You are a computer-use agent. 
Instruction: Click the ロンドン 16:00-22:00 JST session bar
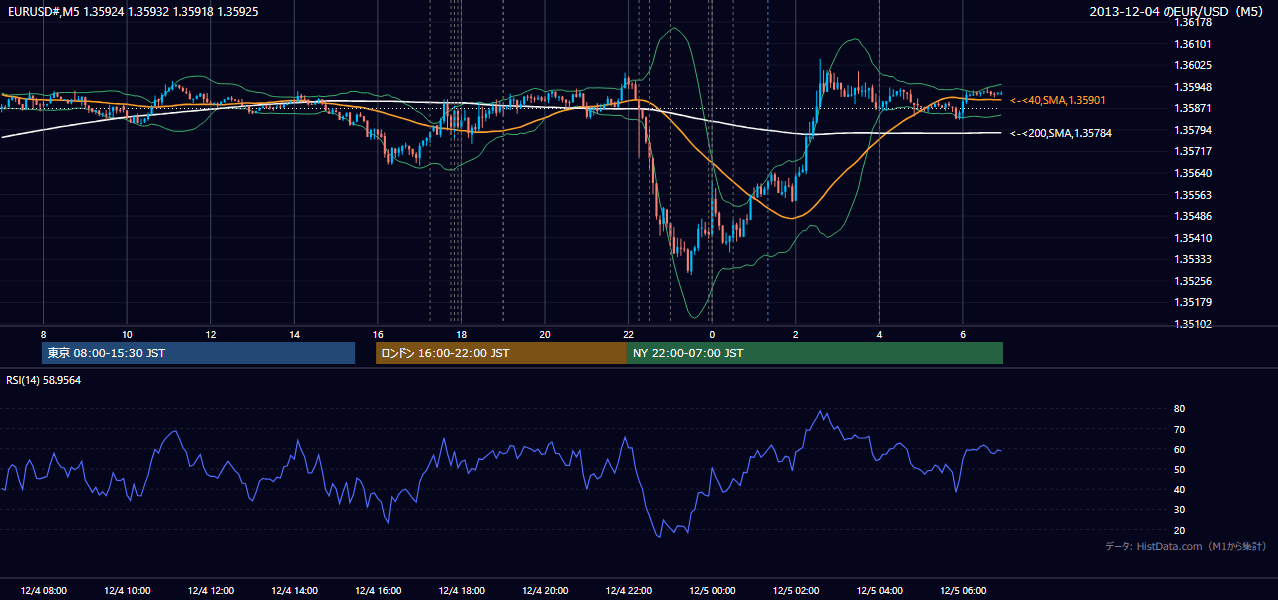pos(501,353)
